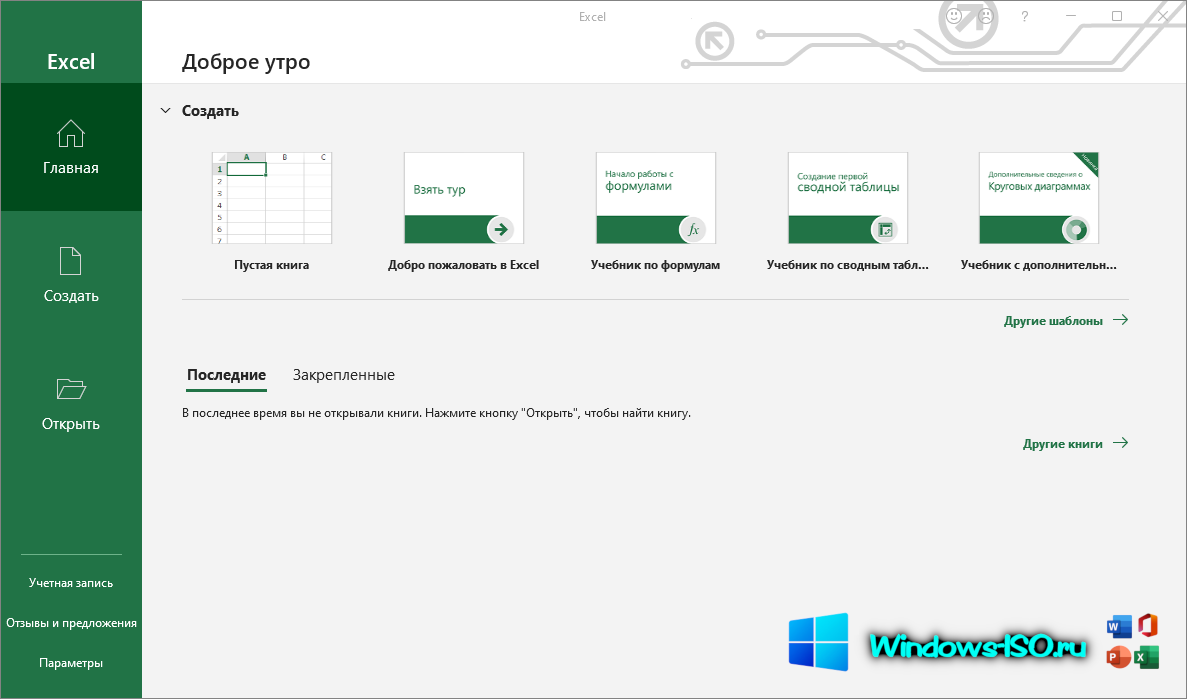
Task: Click the Добро пожаловать в Excel label
Action: 463,265
